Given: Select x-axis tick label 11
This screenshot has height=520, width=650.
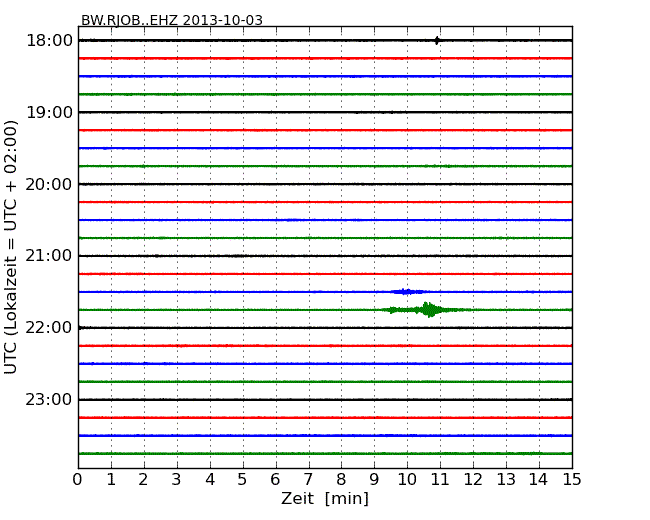Looking at the screenshot, I should coord(440,480).
